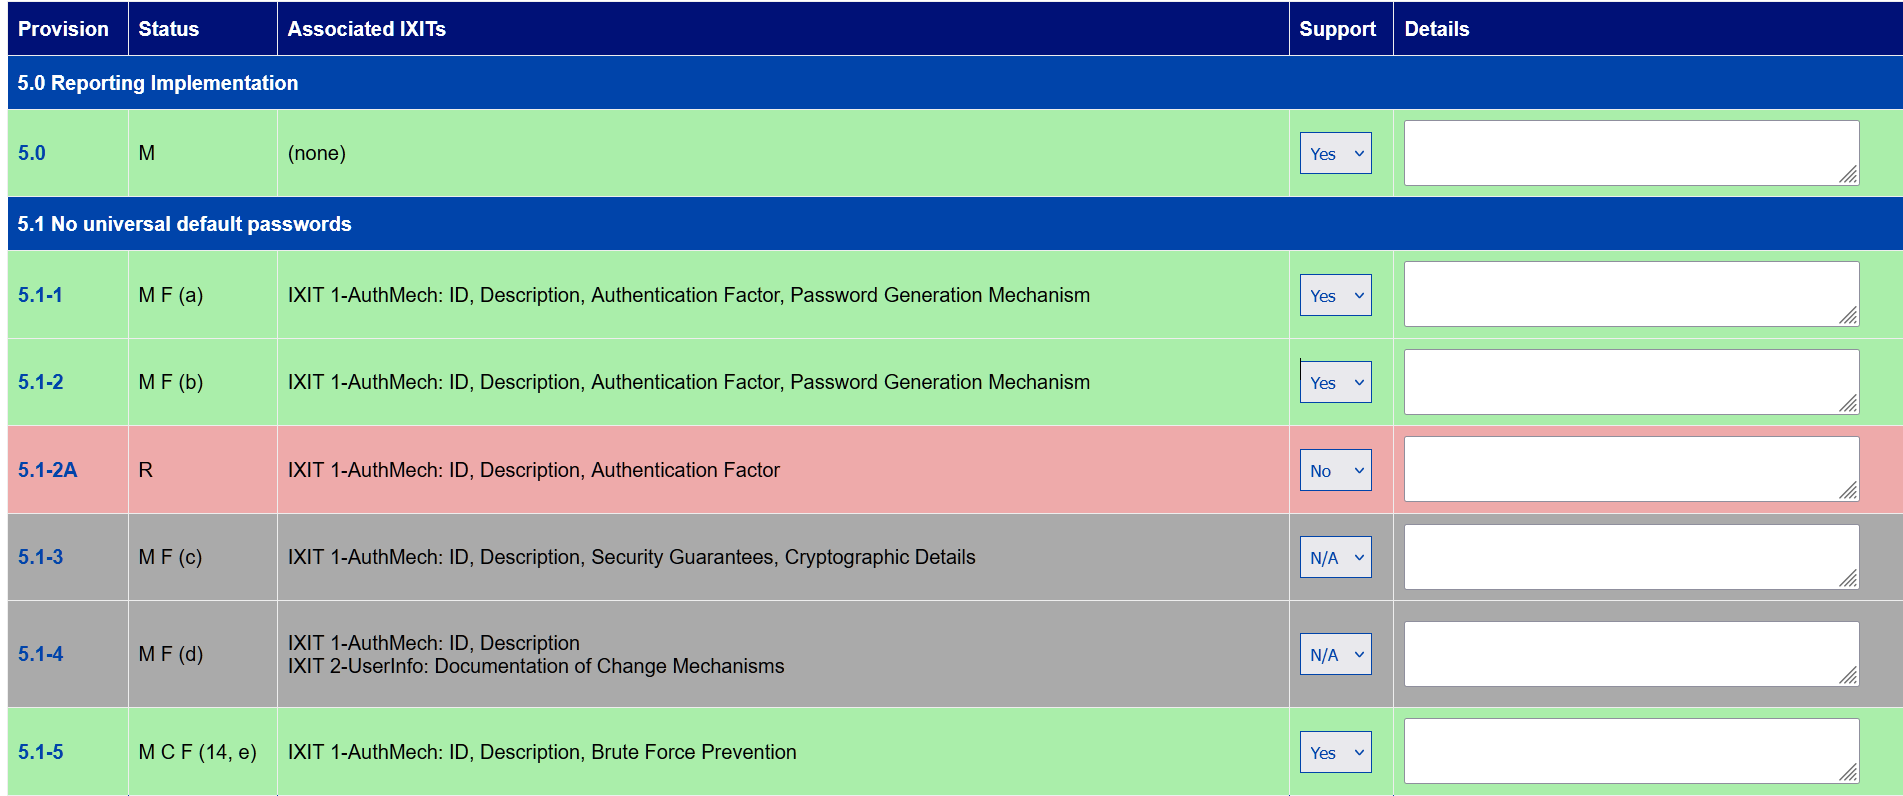Open Support dropdown for provision 5.1-5
Viewport: 1903px width, 796px height.
coord(1335,752)
